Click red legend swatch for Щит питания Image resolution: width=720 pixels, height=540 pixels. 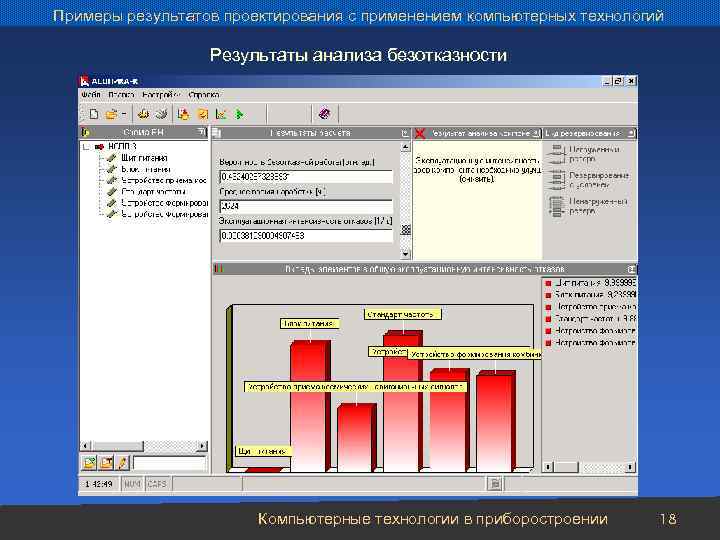pos(548,283)
